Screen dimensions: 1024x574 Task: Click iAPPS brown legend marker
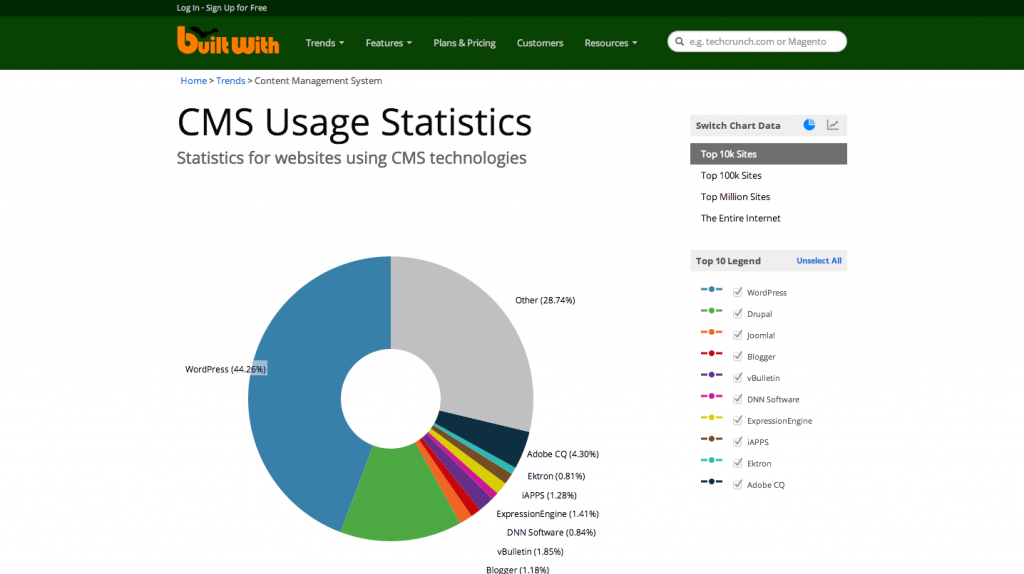(x=711, y=439)
